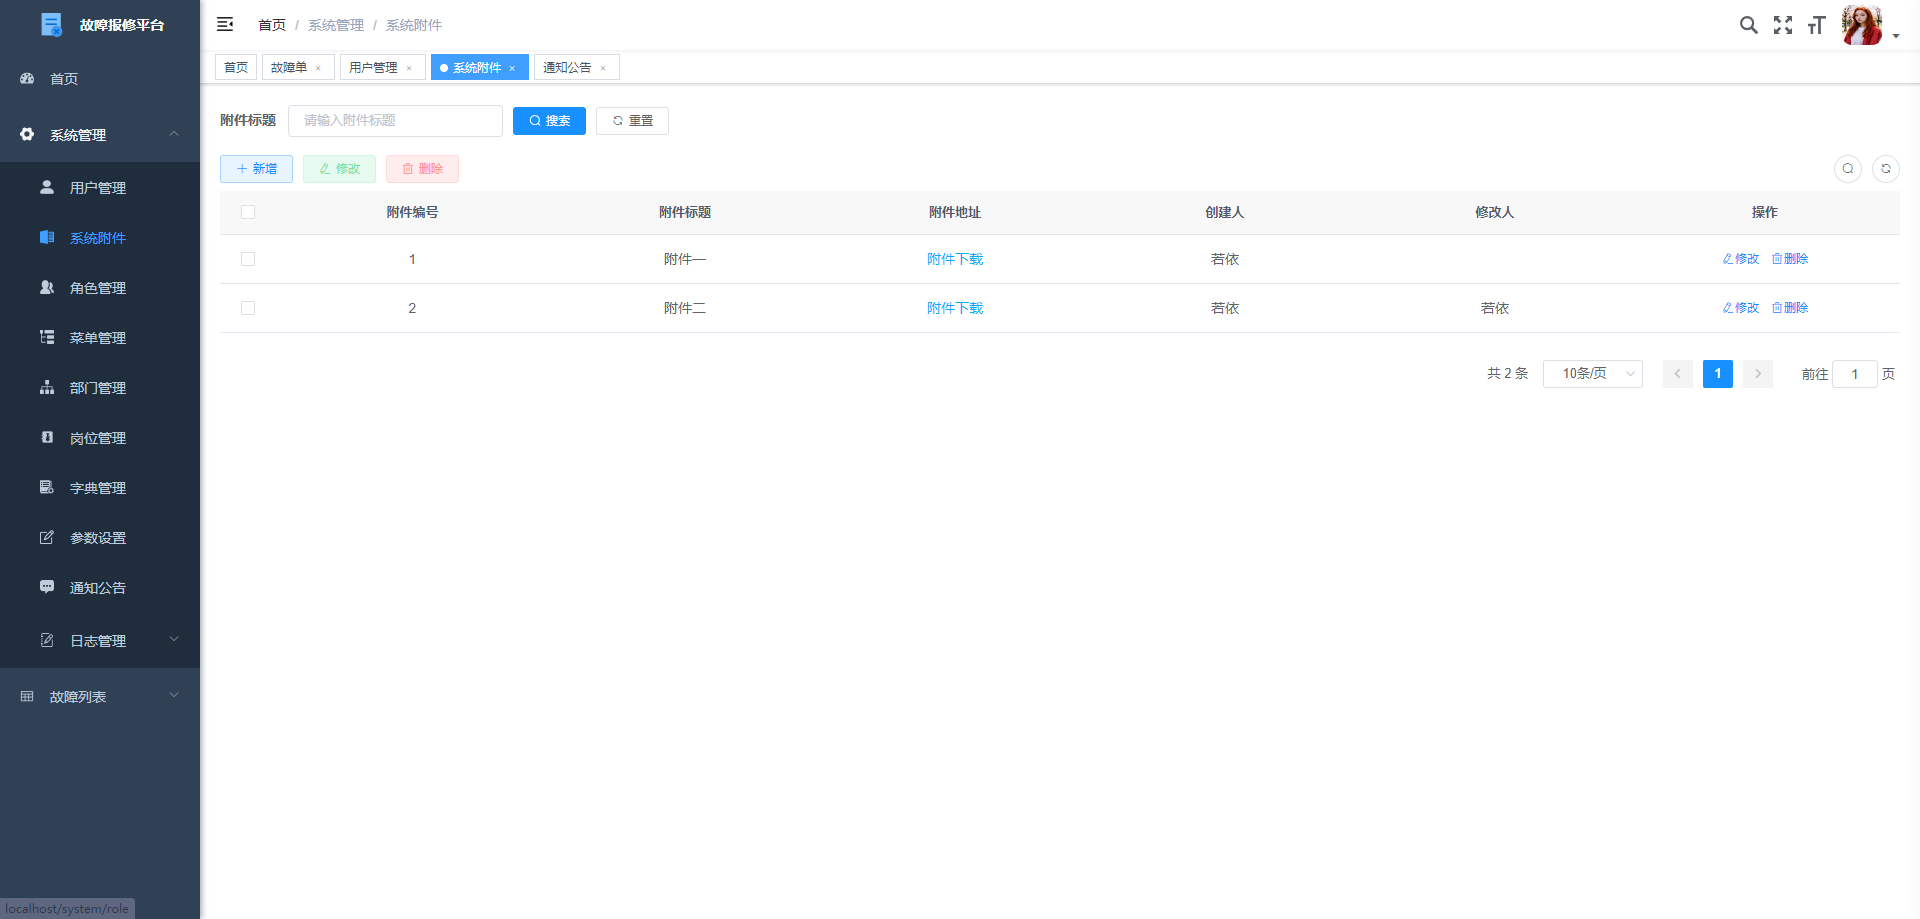
Task: Open 角色管理 in the sidebar
Action: [x=98, y=288]
